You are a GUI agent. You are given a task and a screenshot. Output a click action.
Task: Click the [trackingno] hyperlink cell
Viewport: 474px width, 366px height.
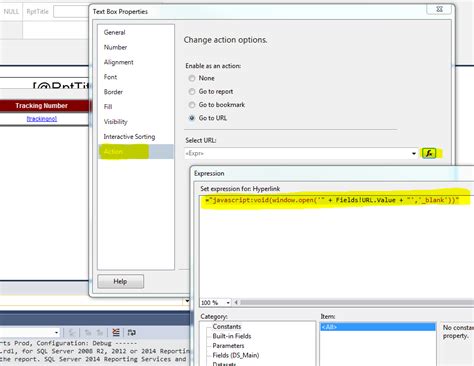pyautogui.click(x=42, y=119)
